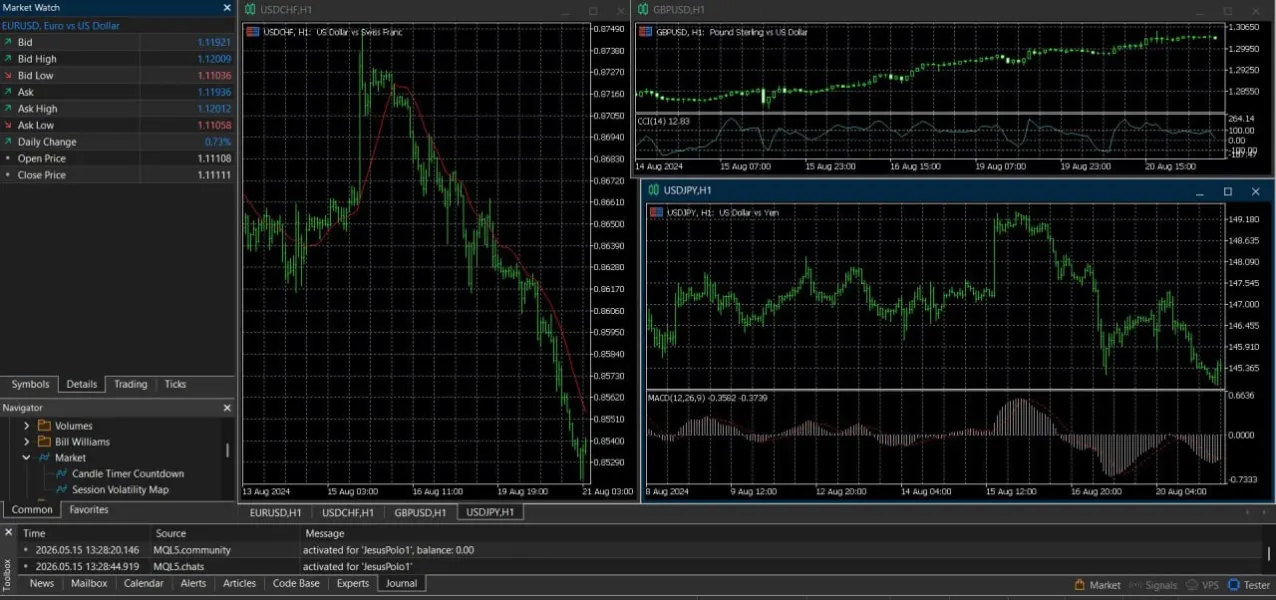Open the Signals service icon
The width and height of the screenshot is (1276, 600).
(1136, 585)
